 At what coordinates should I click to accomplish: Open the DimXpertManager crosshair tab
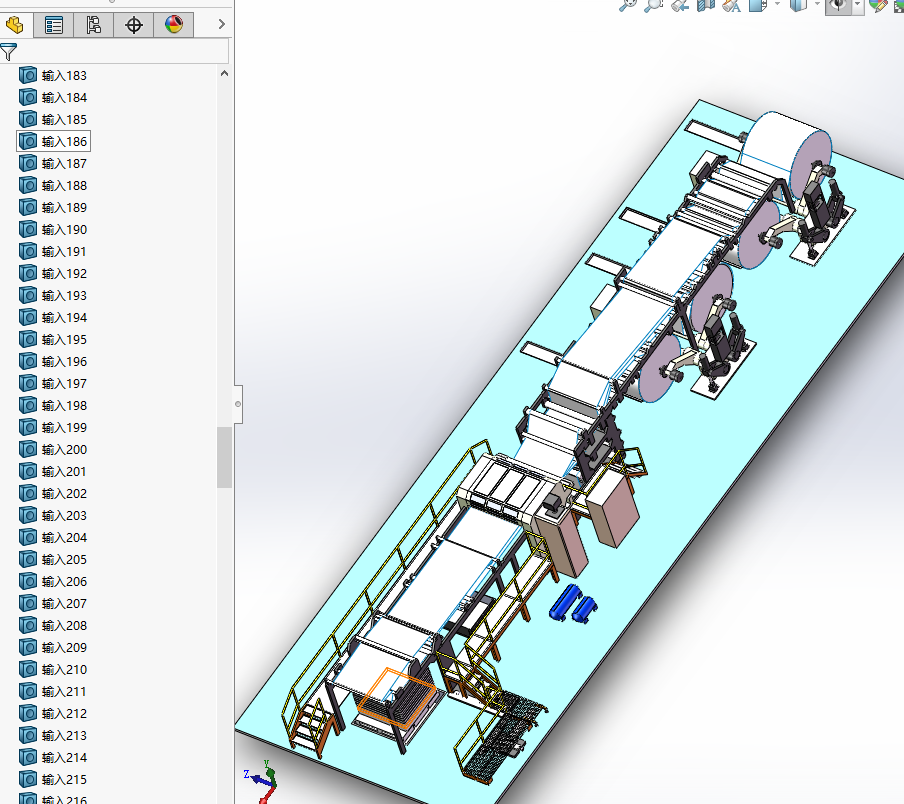tap(134, 25)
